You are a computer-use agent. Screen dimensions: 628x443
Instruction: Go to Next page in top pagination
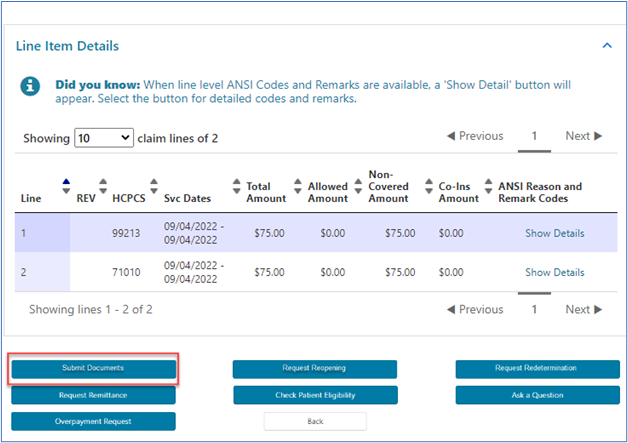point(584,136)
